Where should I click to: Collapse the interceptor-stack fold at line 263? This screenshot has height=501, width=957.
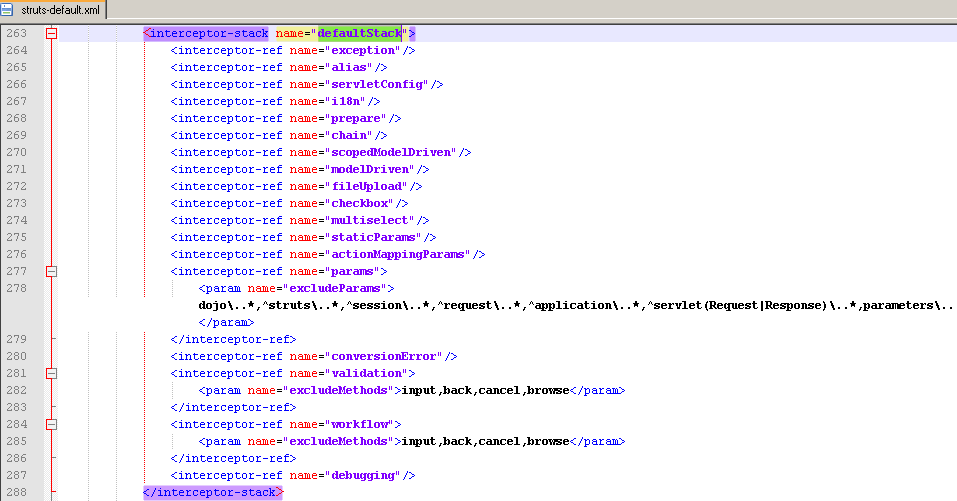click(52, 33)
